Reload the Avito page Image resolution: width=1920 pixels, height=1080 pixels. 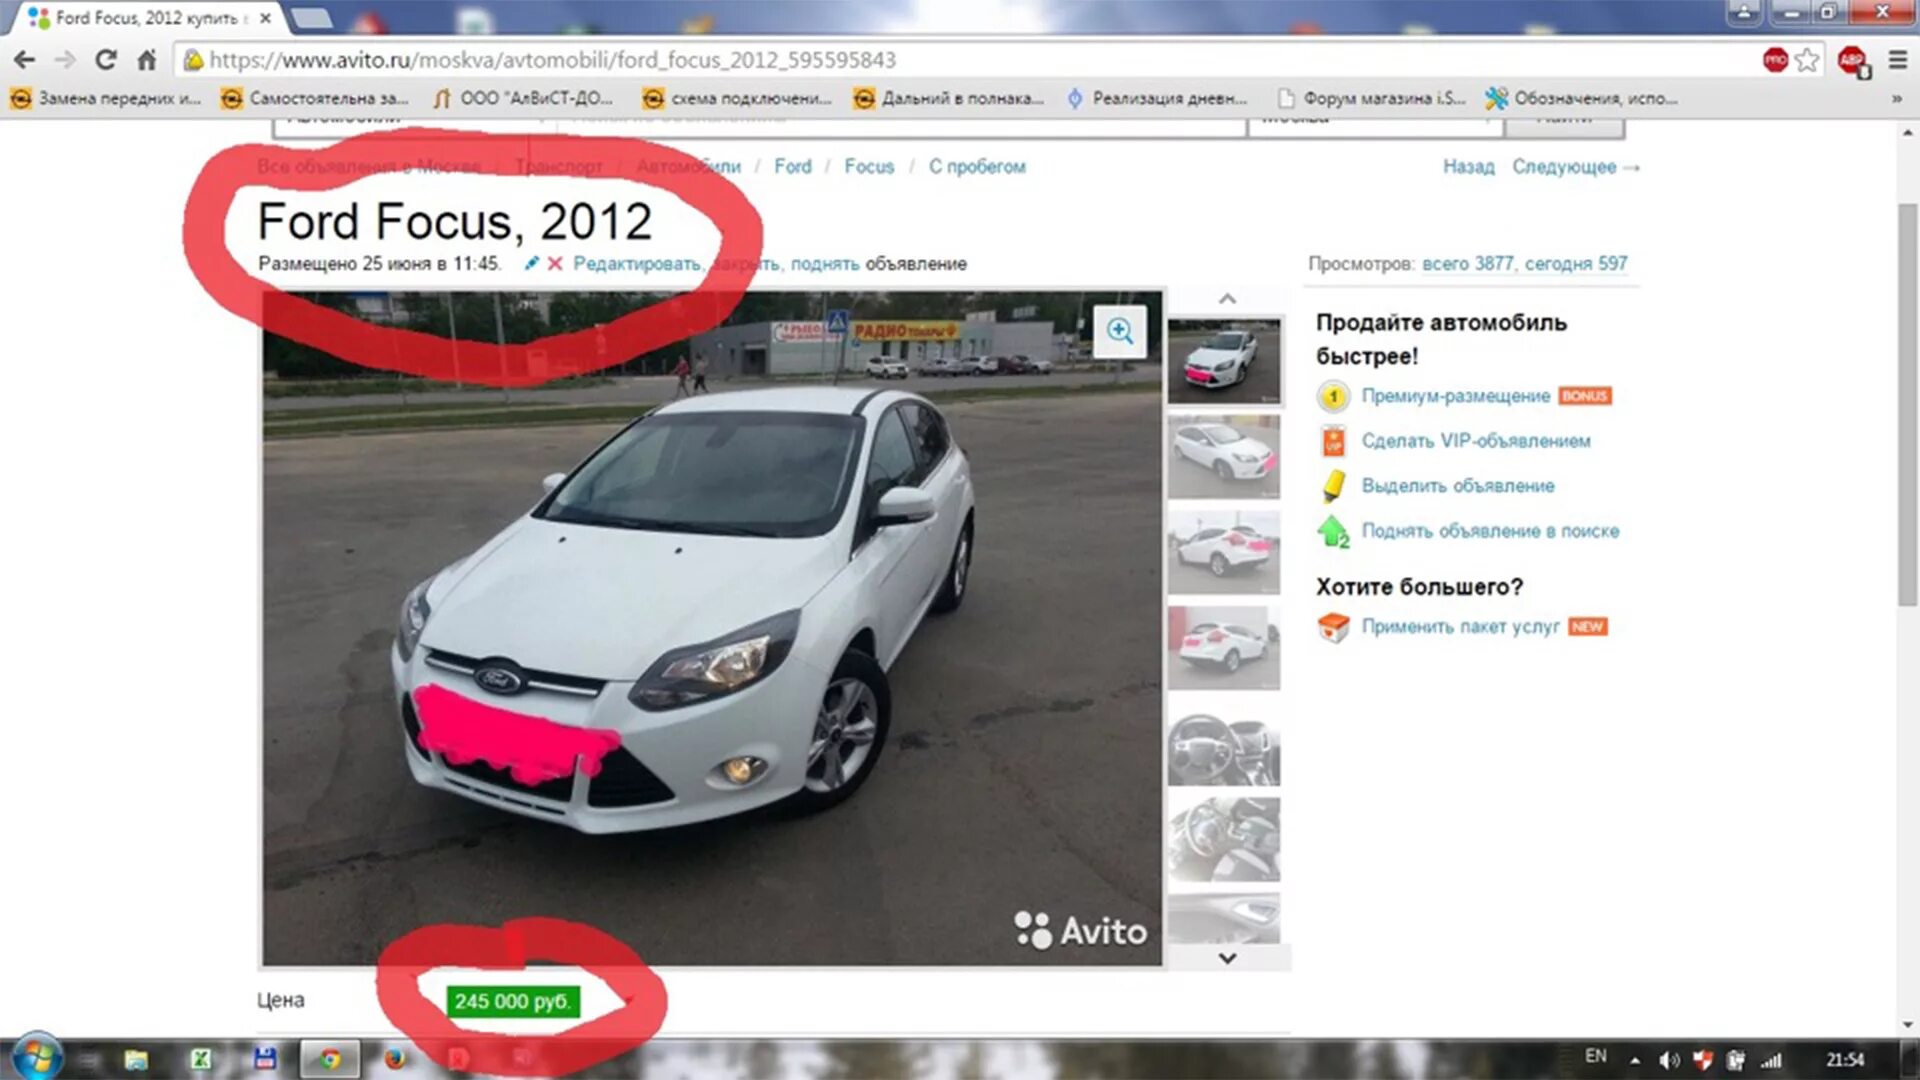tap(106, 60)
